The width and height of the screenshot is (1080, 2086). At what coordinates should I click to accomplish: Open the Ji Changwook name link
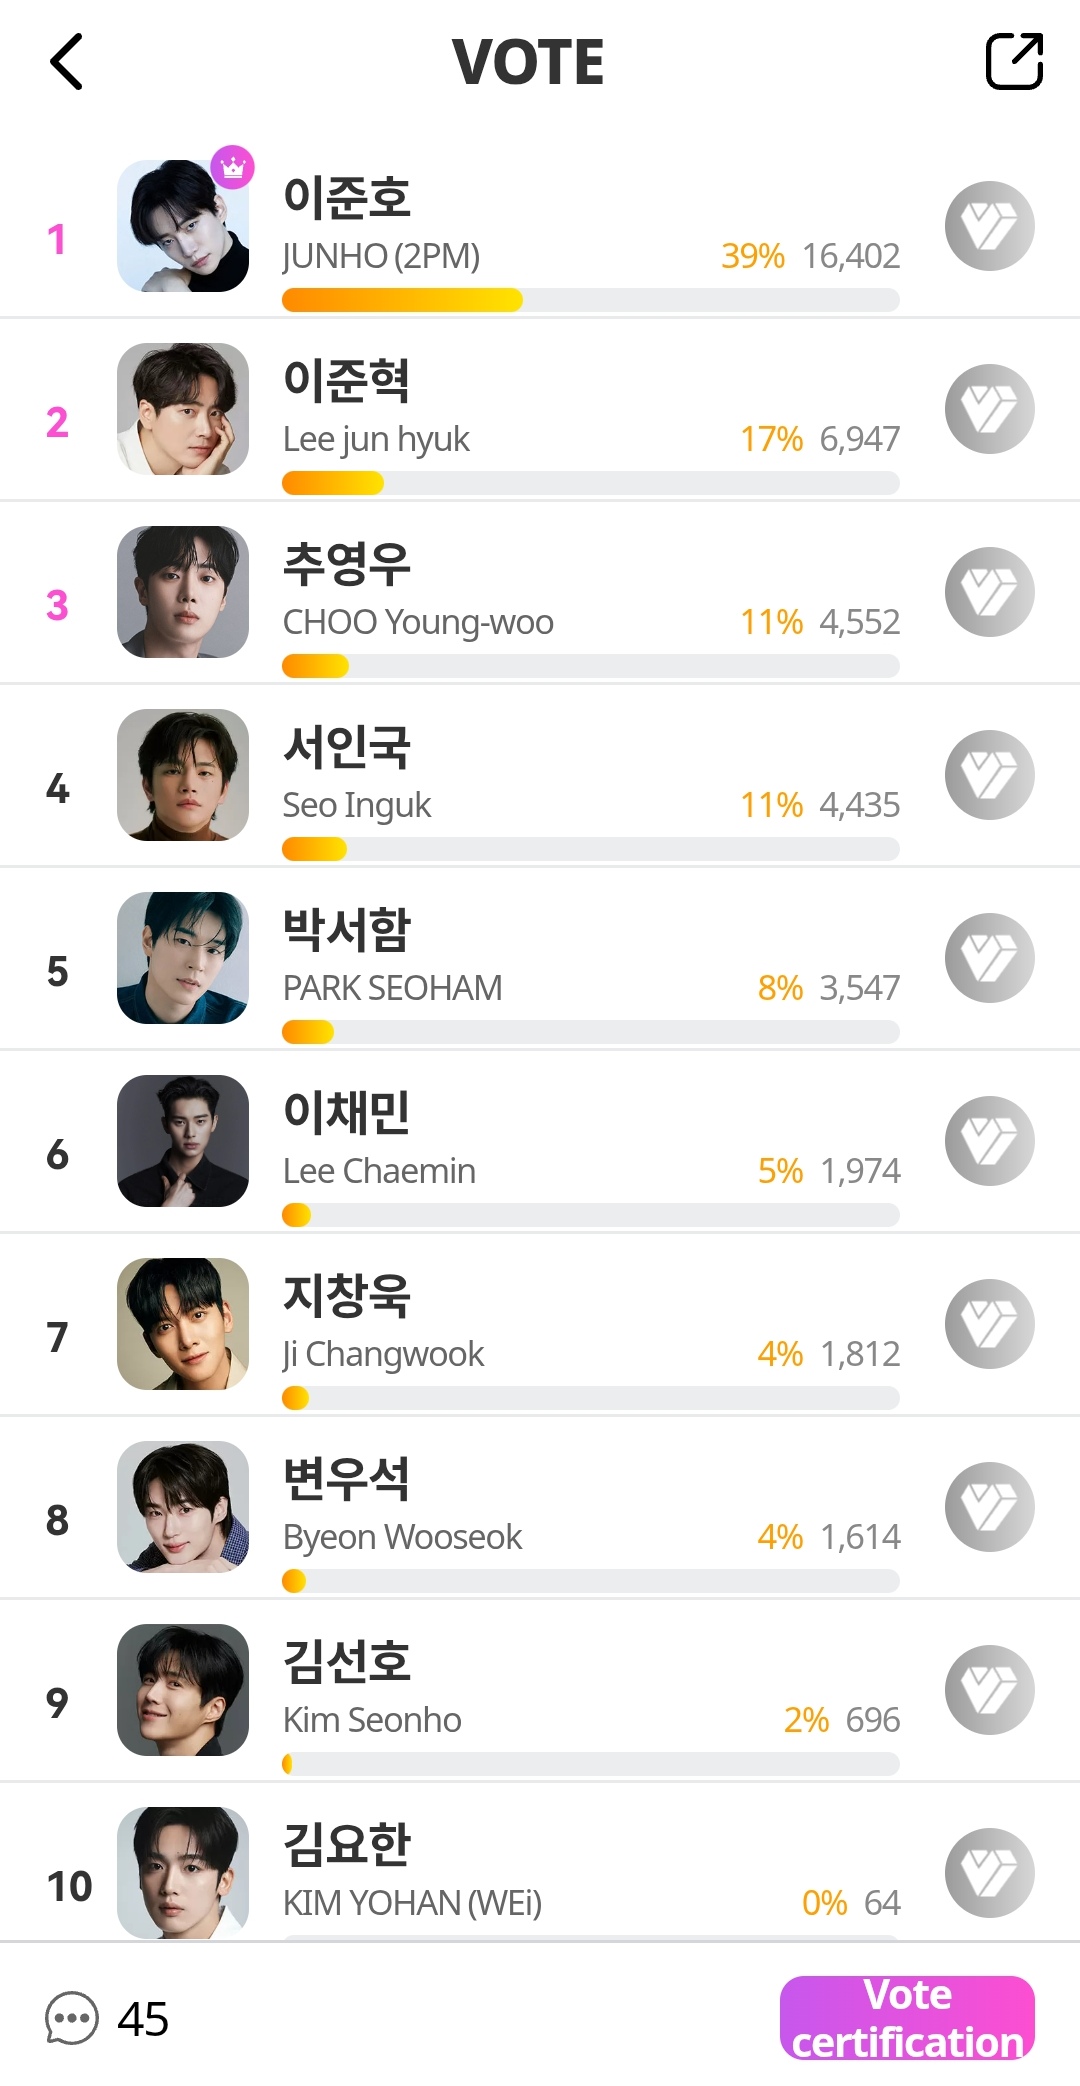(383, 1354)
